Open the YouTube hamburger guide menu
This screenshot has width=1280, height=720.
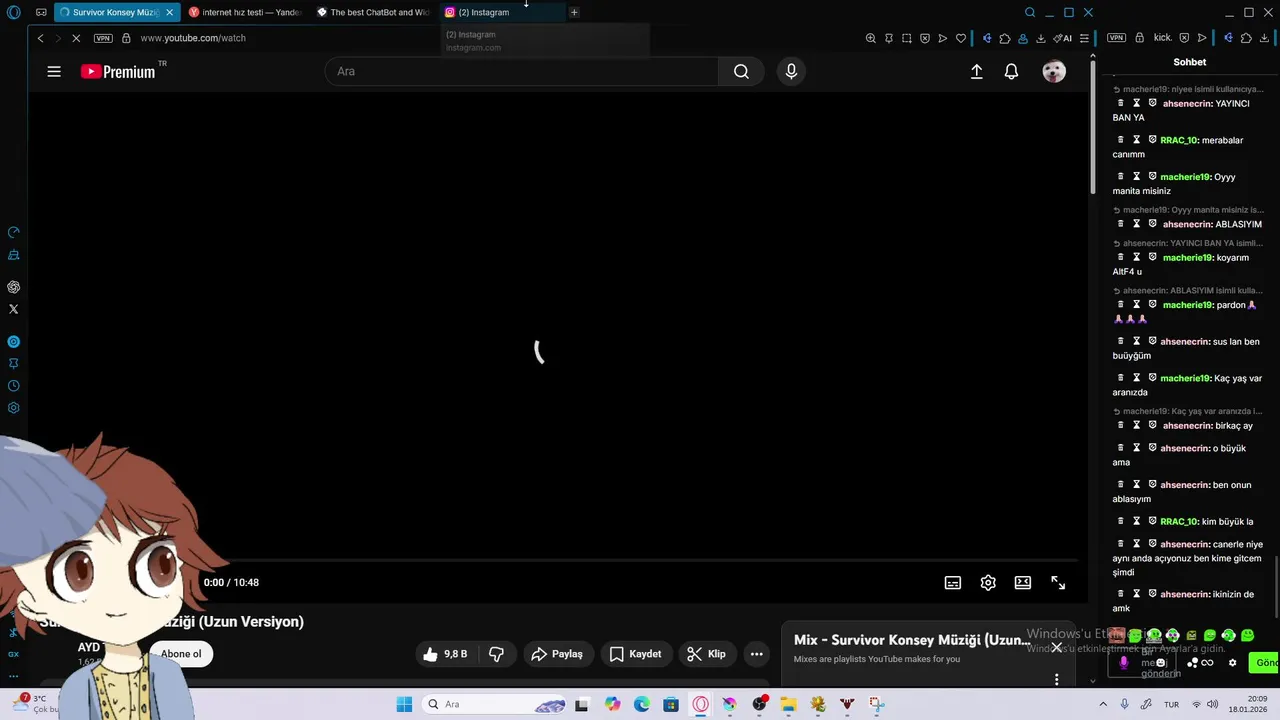[x=54, y=71]
